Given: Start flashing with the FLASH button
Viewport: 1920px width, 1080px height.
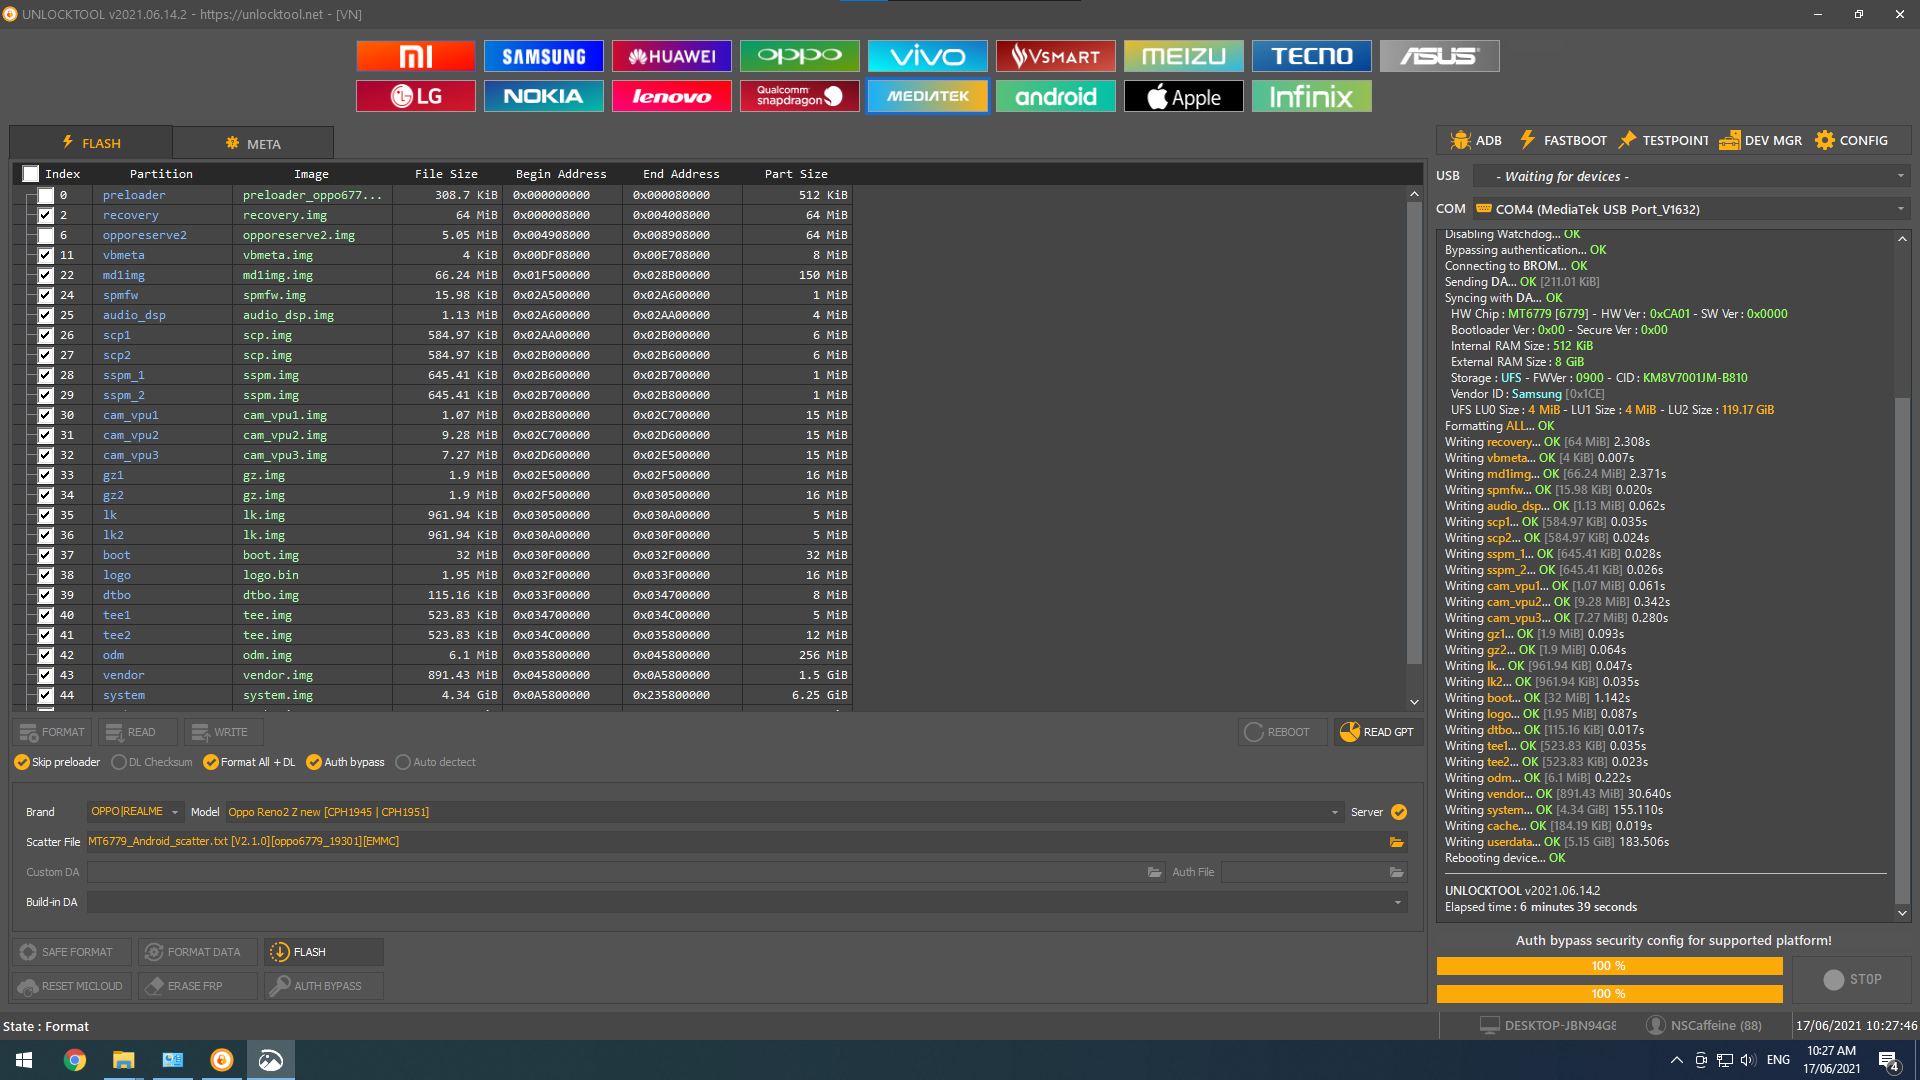Looking at the screenshot, I should (x=323, y=952).
